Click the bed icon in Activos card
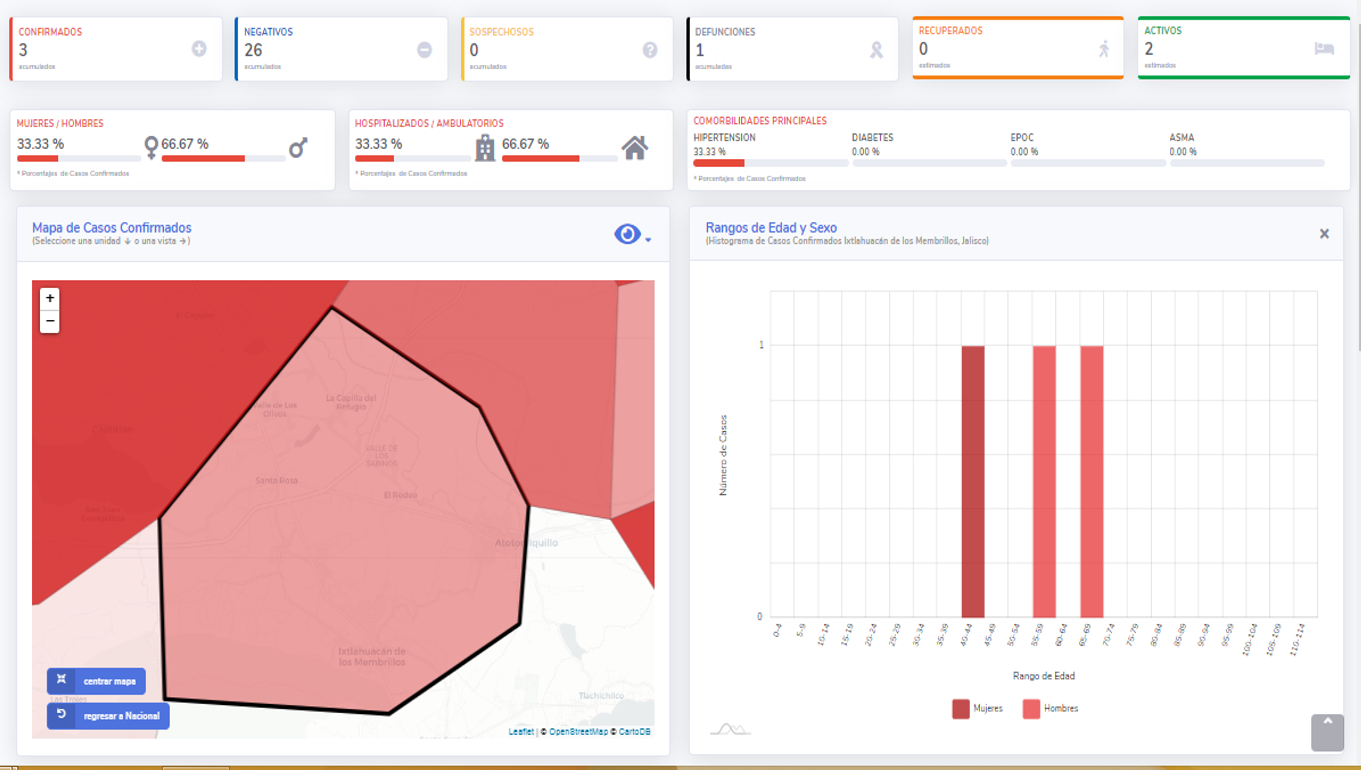The image size is (1361, 770). 1324,49
